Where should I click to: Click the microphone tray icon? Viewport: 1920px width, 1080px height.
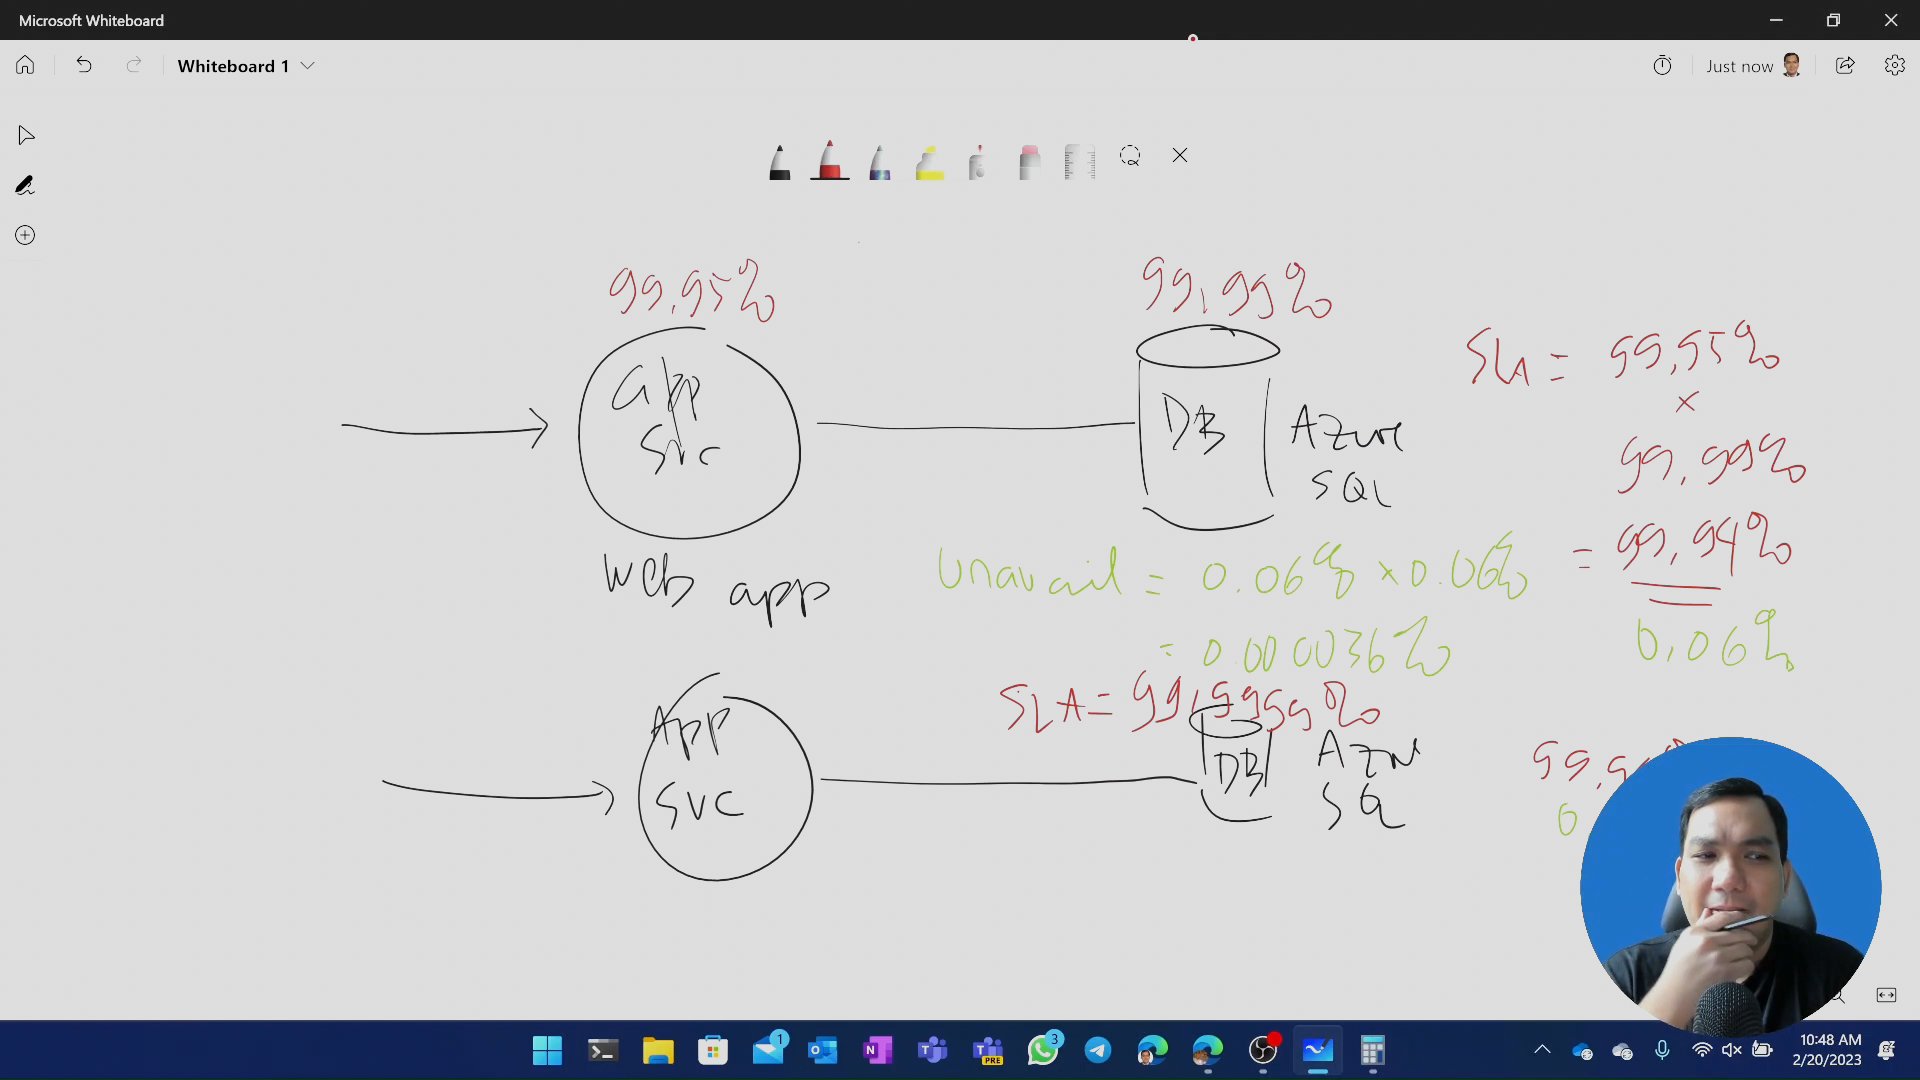1661,1050
